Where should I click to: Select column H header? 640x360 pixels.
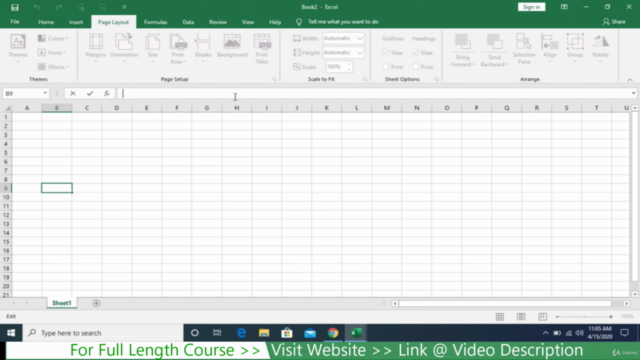237,108
